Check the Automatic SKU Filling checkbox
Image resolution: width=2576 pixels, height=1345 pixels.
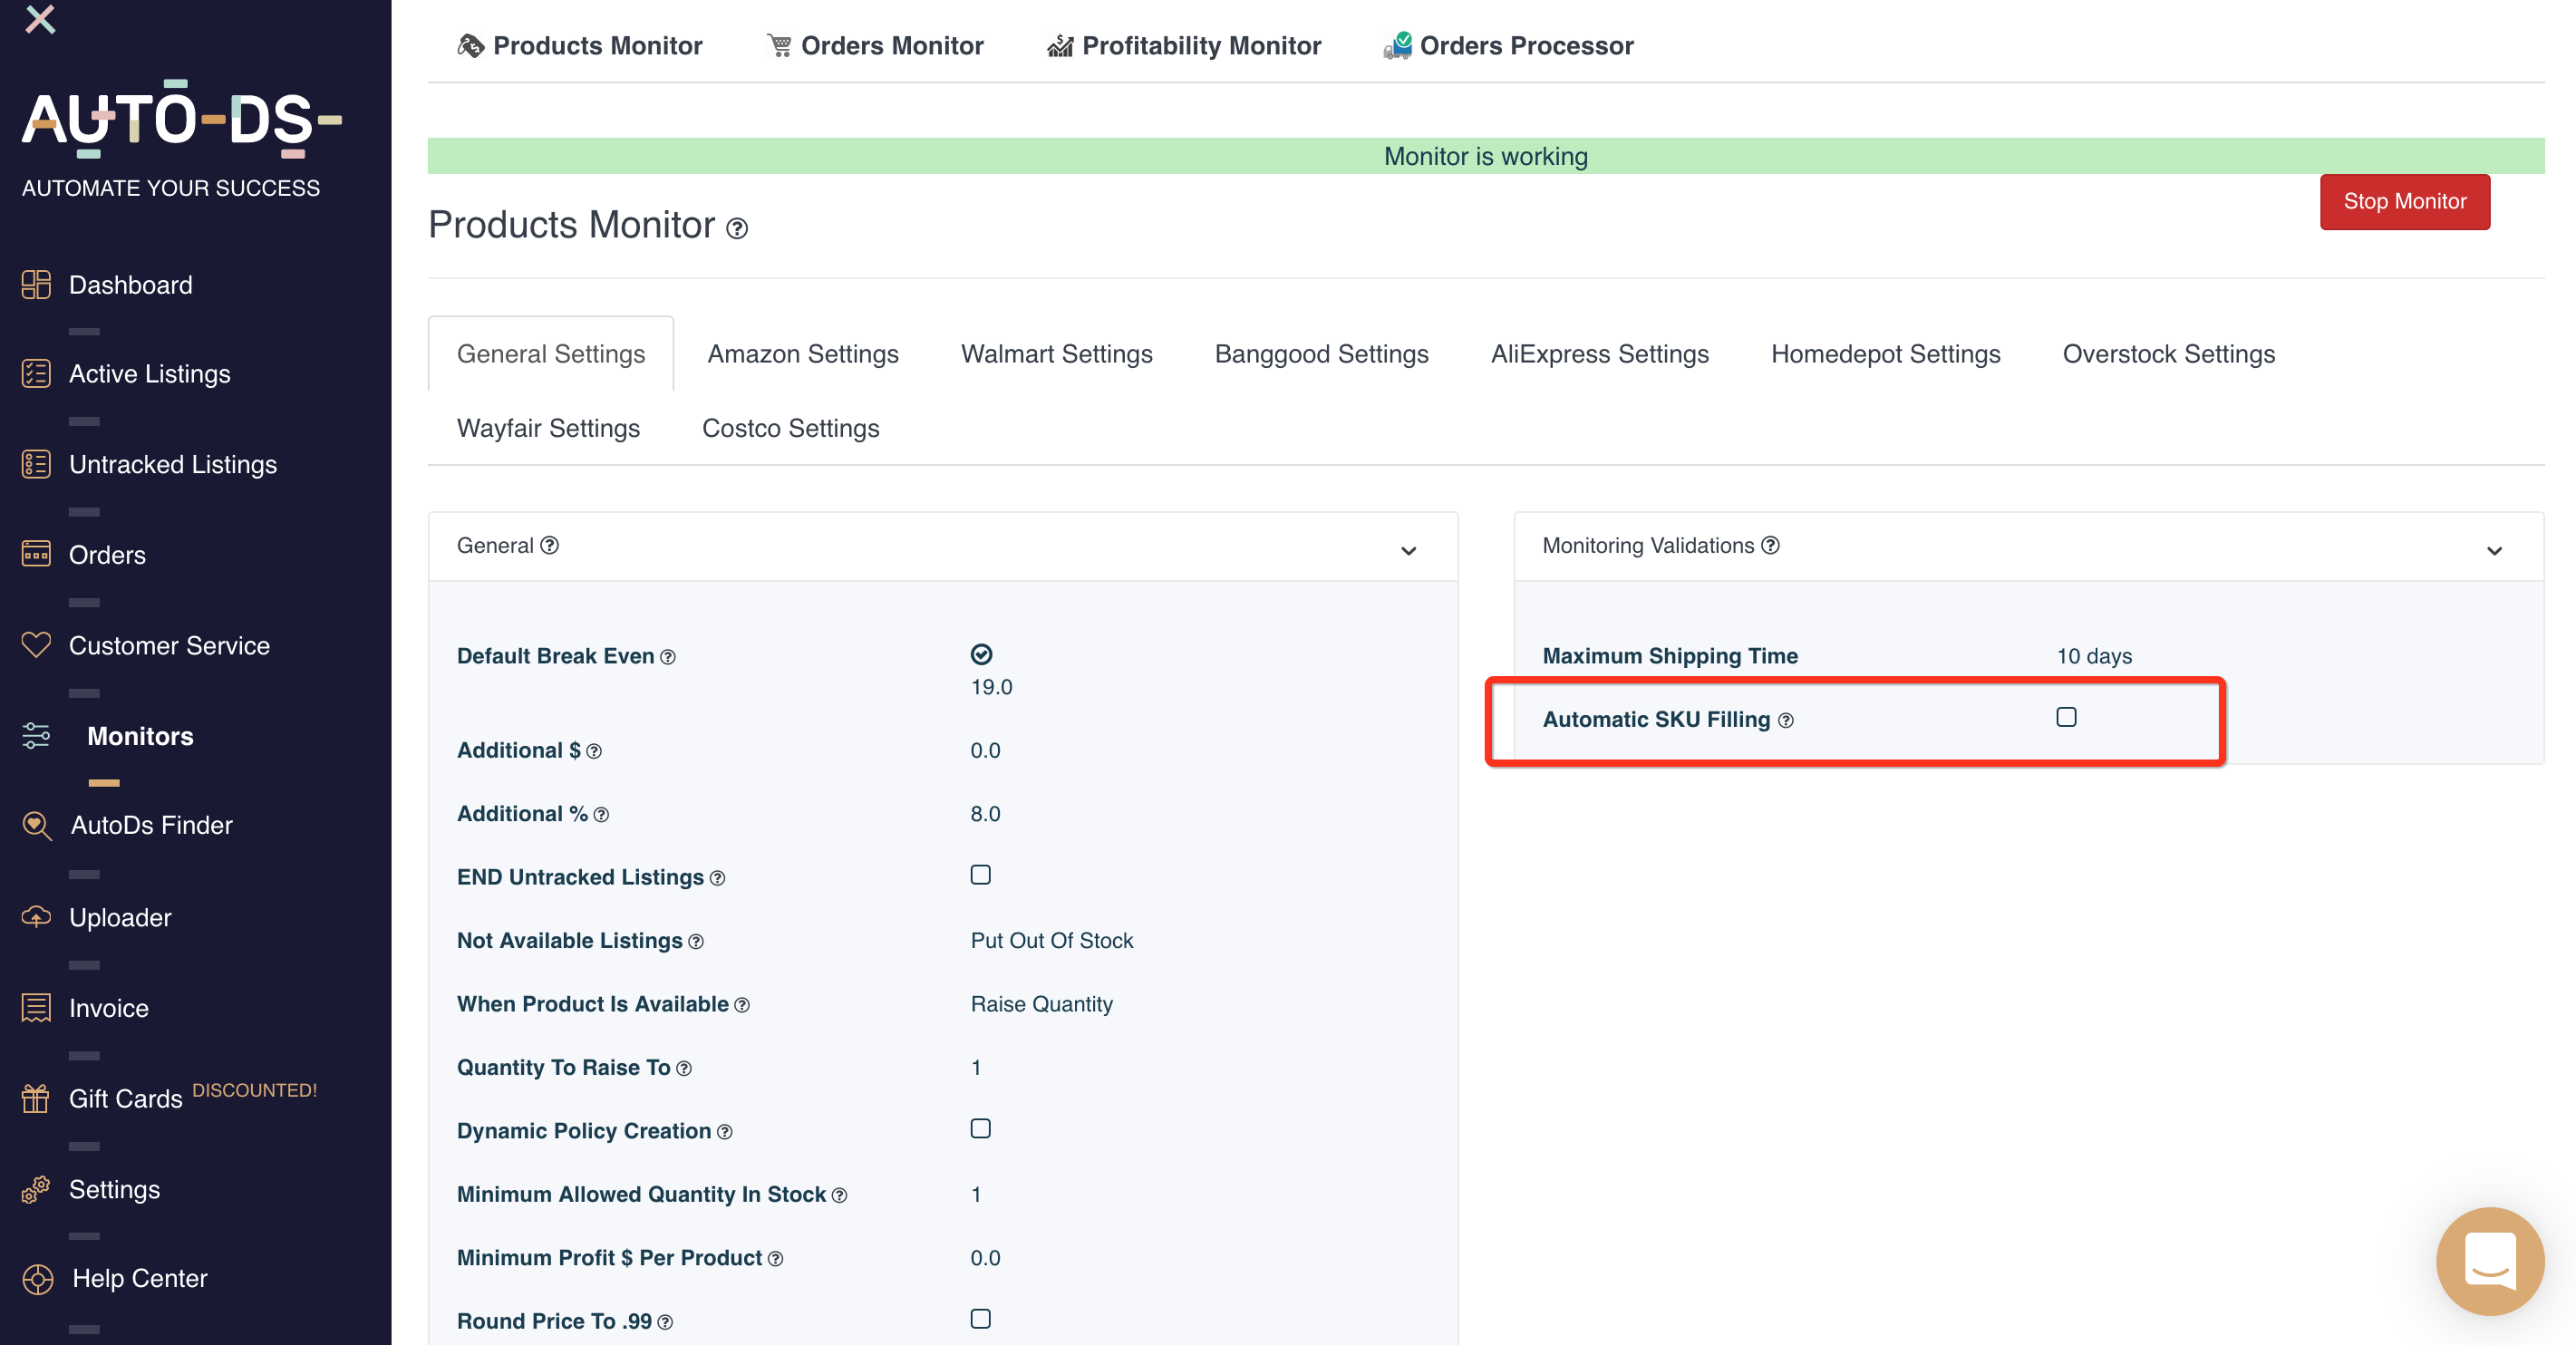coord(2066,717)
